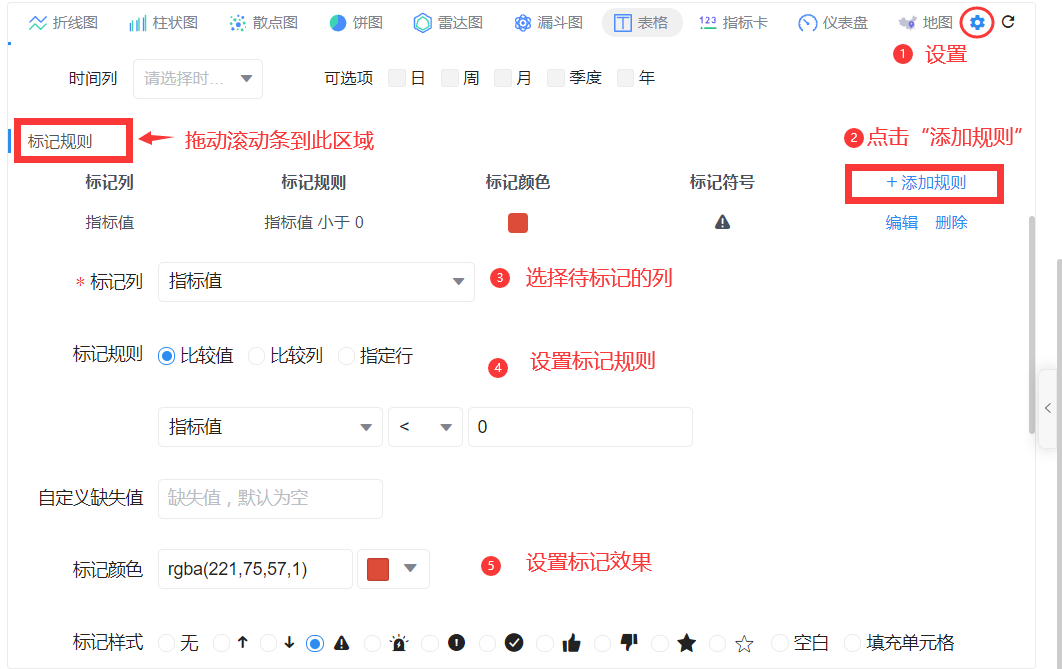Click 编辑 for the 指标值 rule
The height and width of the screenshot is (669, 1062).
(901, 222)
